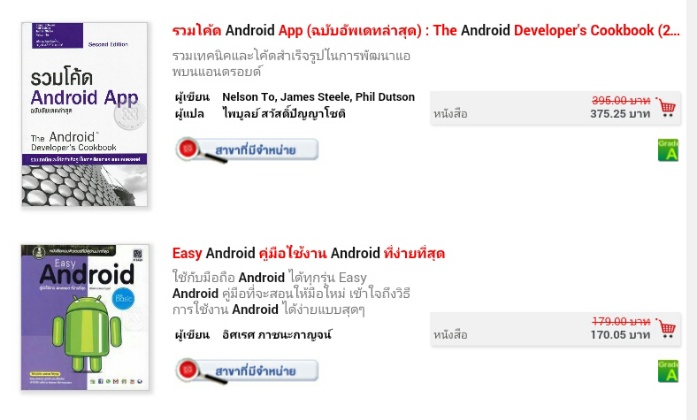Open the Easy Android book cover thumbnail

coord(85,317)
